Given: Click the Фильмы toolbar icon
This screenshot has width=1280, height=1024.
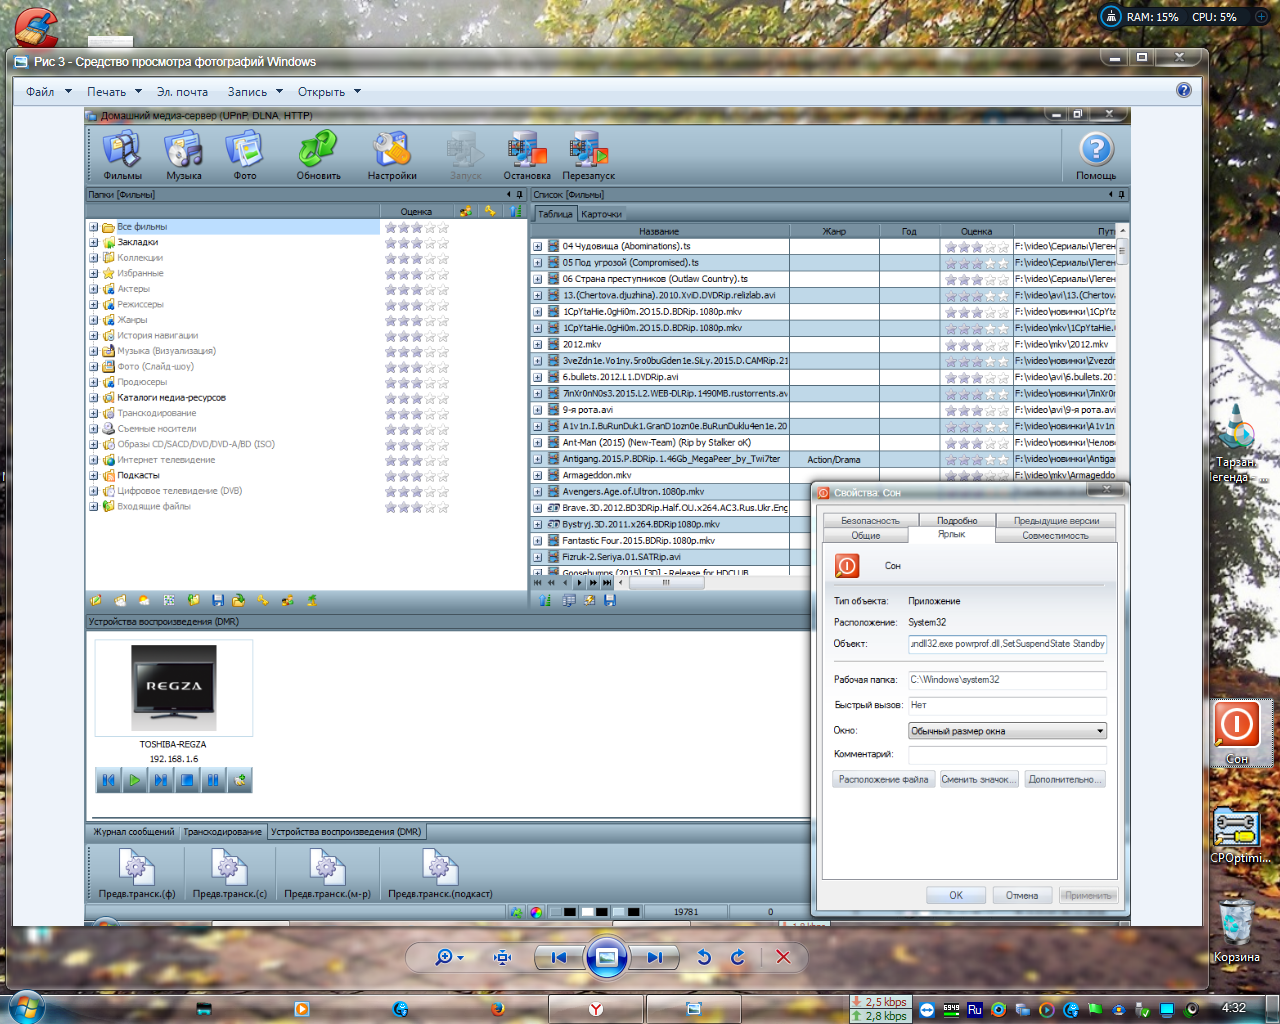Looking at the screenshot, I should click(122, 155).
